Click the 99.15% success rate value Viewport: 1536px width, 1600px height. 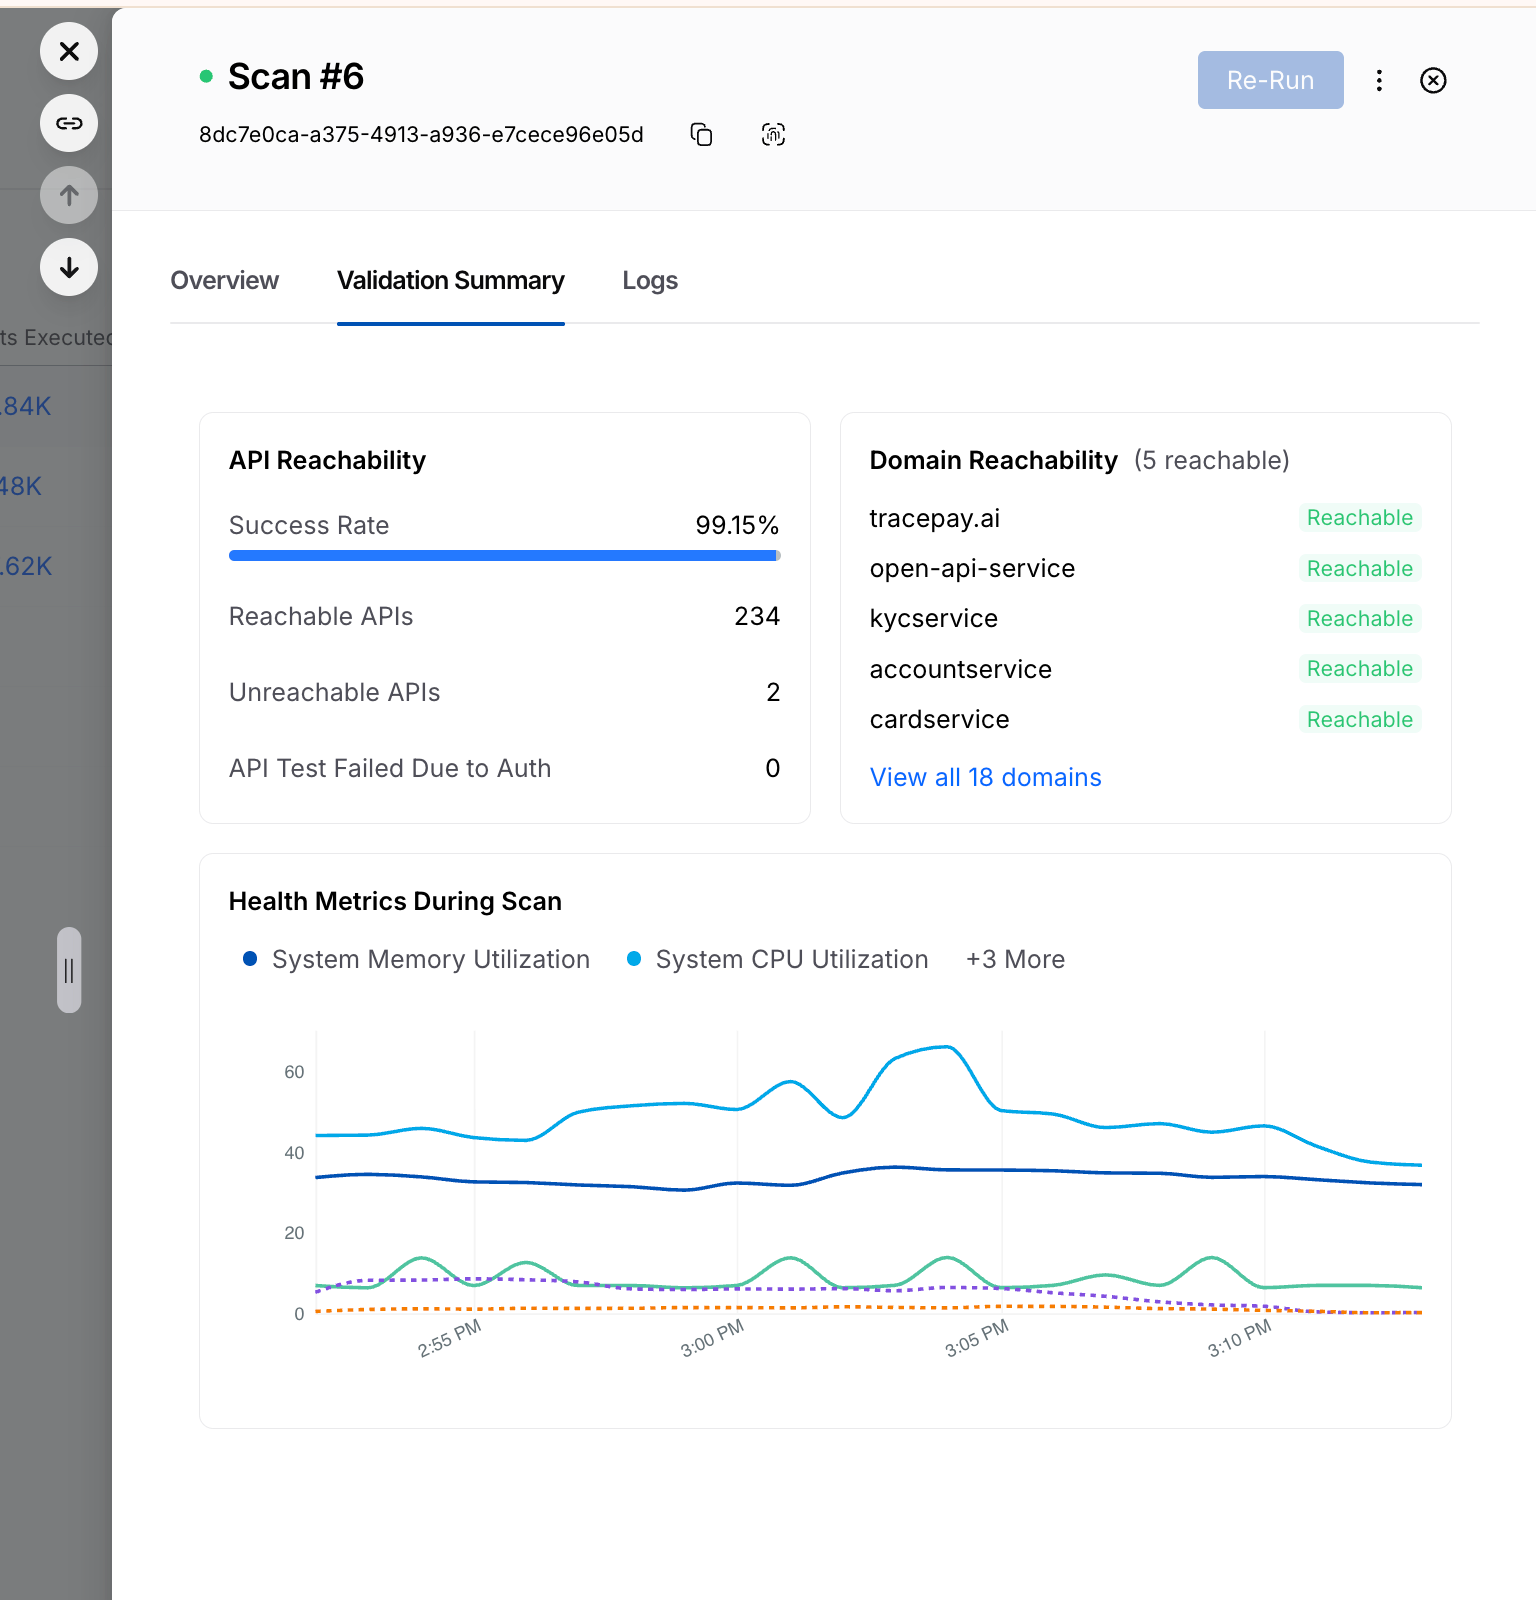pyautogui.click(x=737, y=525)
